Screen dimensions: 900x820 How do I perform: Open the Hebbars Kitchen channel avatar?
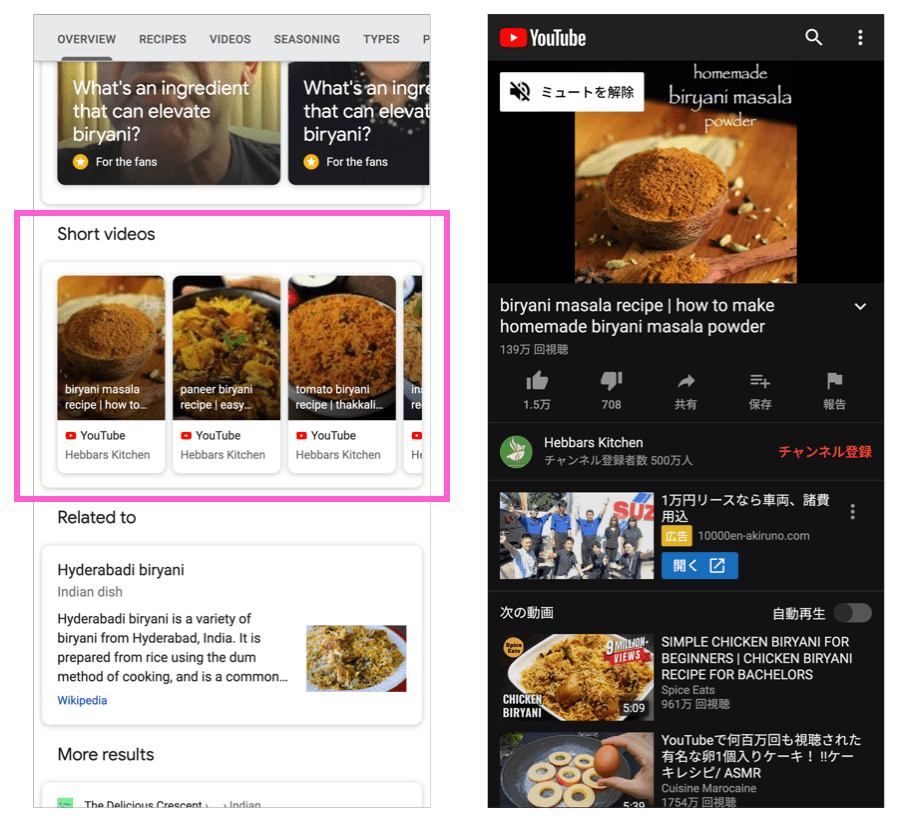[516, 452]
